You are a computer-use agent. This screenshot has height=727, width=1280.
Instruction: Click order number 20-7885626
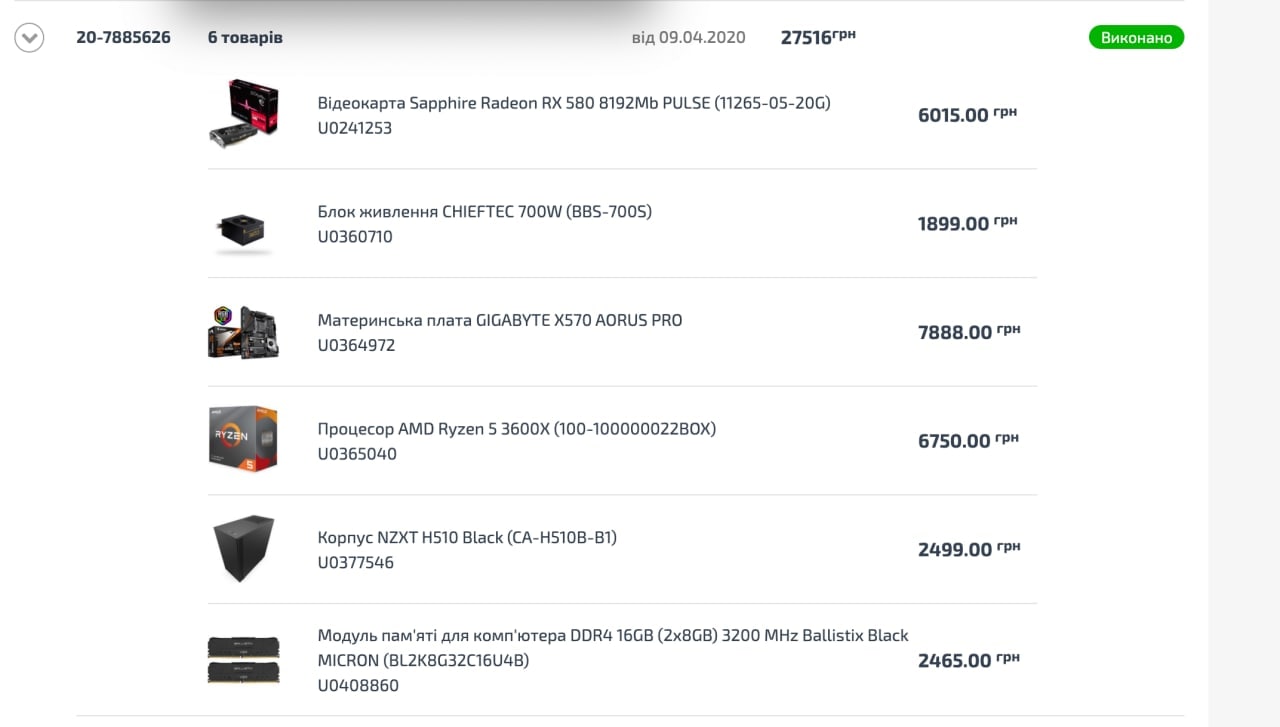click(x=123, y=38)
